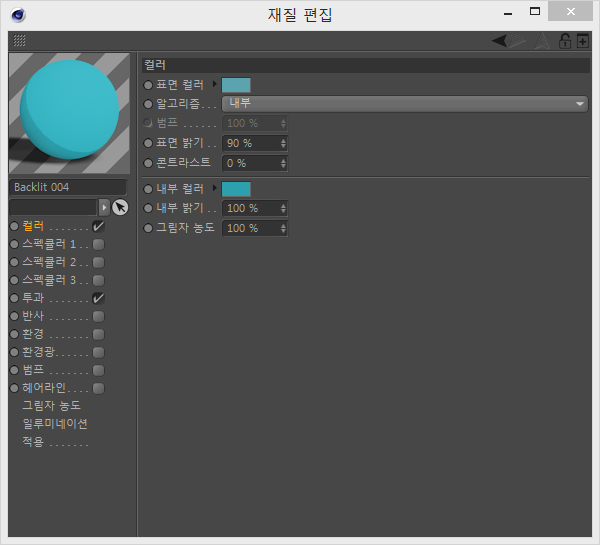Click the up arrow navigation icon
600x545 pixels.
[x=542, y=41]
